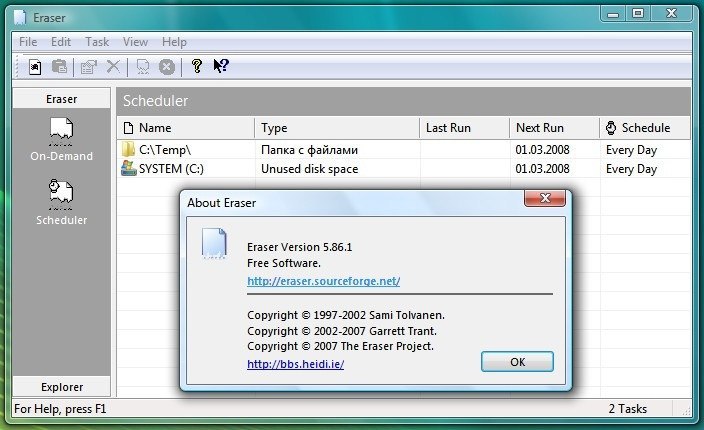The width and height of the screenshot is (704, 430).
Task: Click the Run task toolbar icon
Action: (x=143, y=67)
